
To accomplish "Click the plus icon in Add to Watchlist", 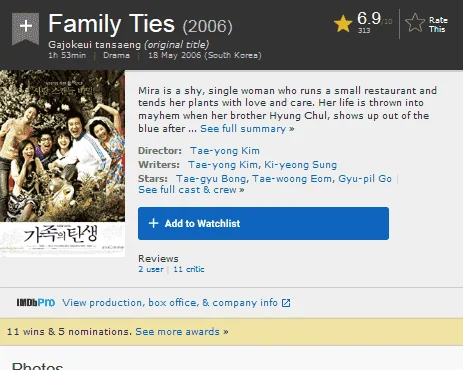I will (153, 223).
